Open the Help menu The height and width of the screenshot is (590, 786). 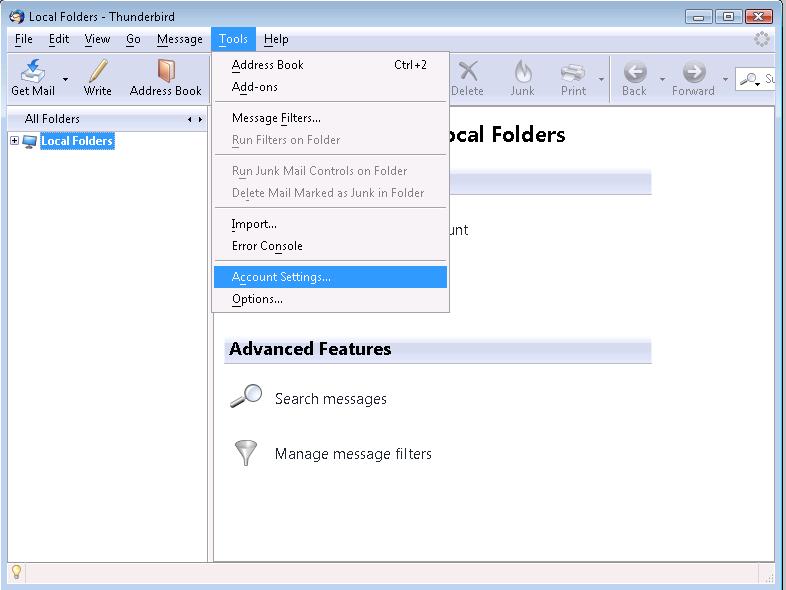point(276,39)
